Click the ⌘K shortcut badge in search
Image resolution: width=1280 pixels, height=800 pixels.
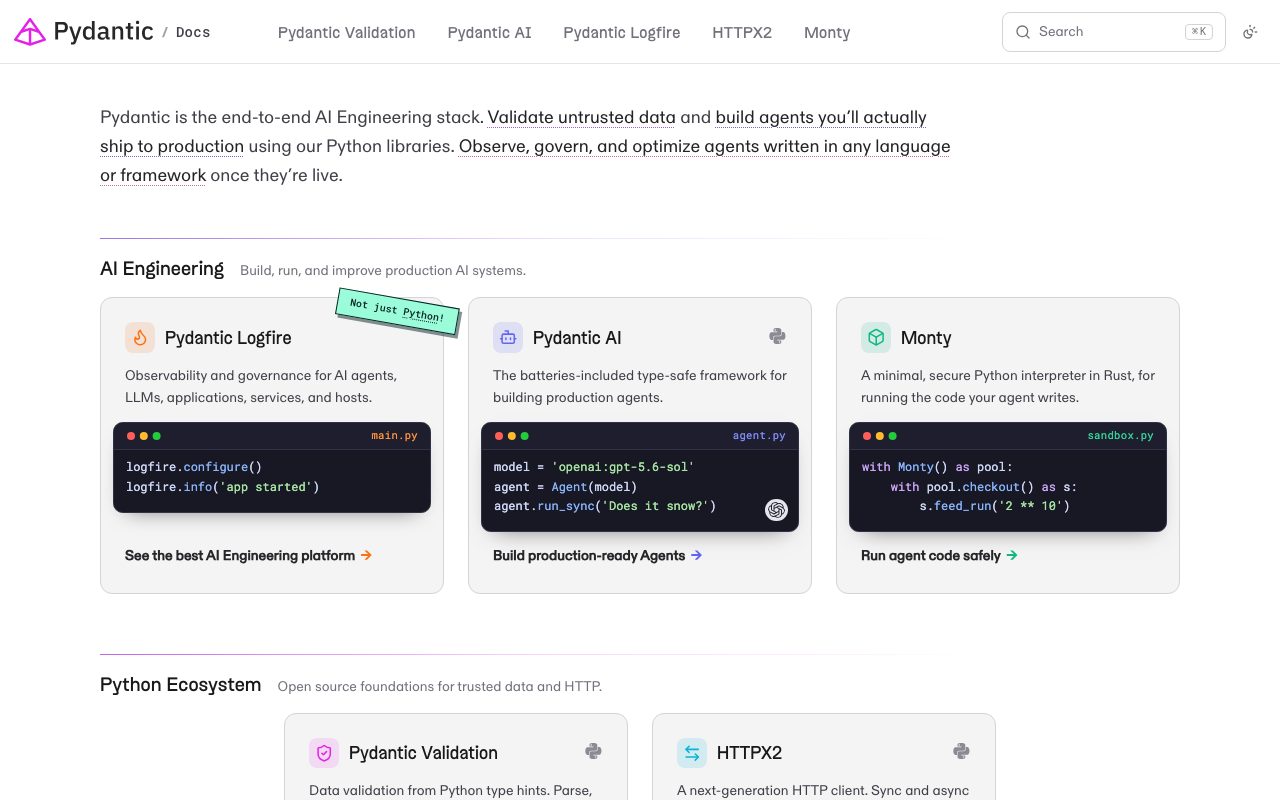[x=1198, y=32]
